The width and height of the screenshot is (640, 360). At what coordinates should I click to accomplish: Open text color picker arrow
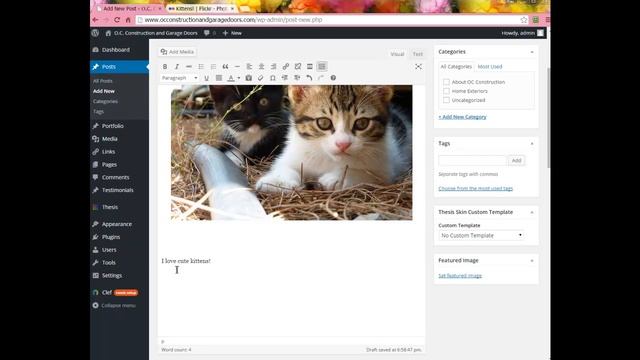pyautogui.click(x=239, y=78)
